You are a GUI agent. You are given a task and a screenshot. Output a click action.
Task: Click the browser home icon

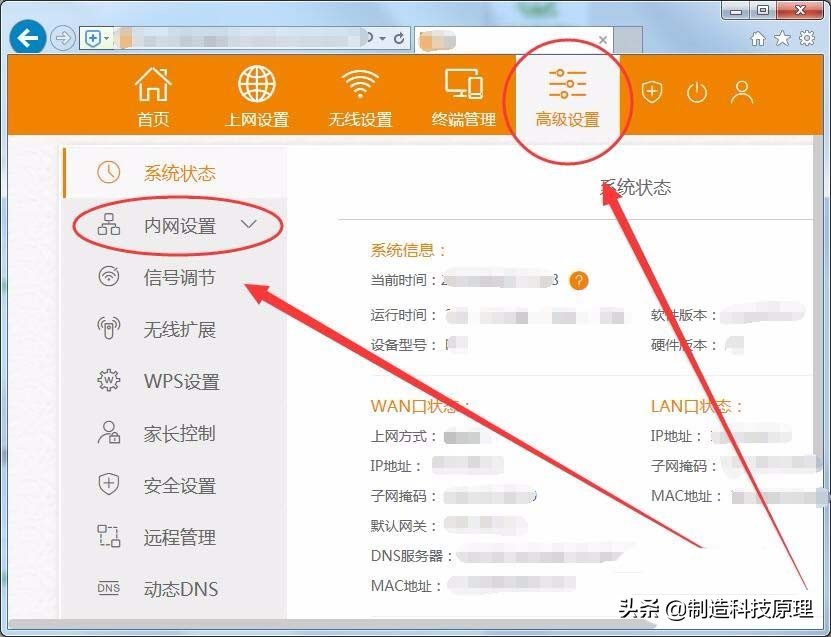758,38
